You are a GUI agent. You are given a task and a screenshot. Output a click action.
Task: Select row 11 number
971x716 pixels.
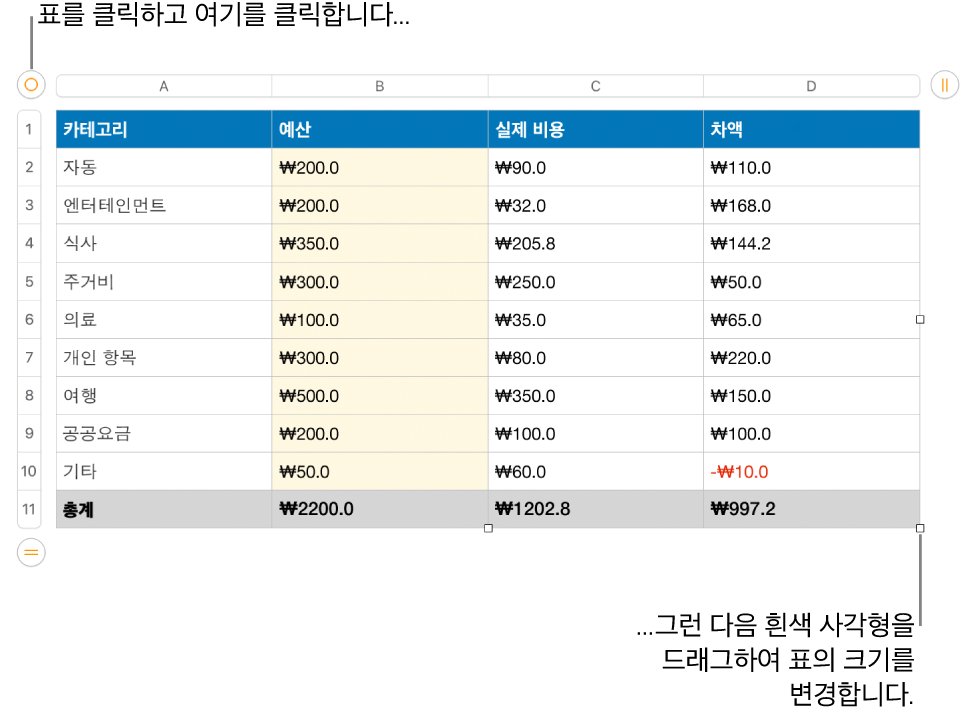pos(29,509)
